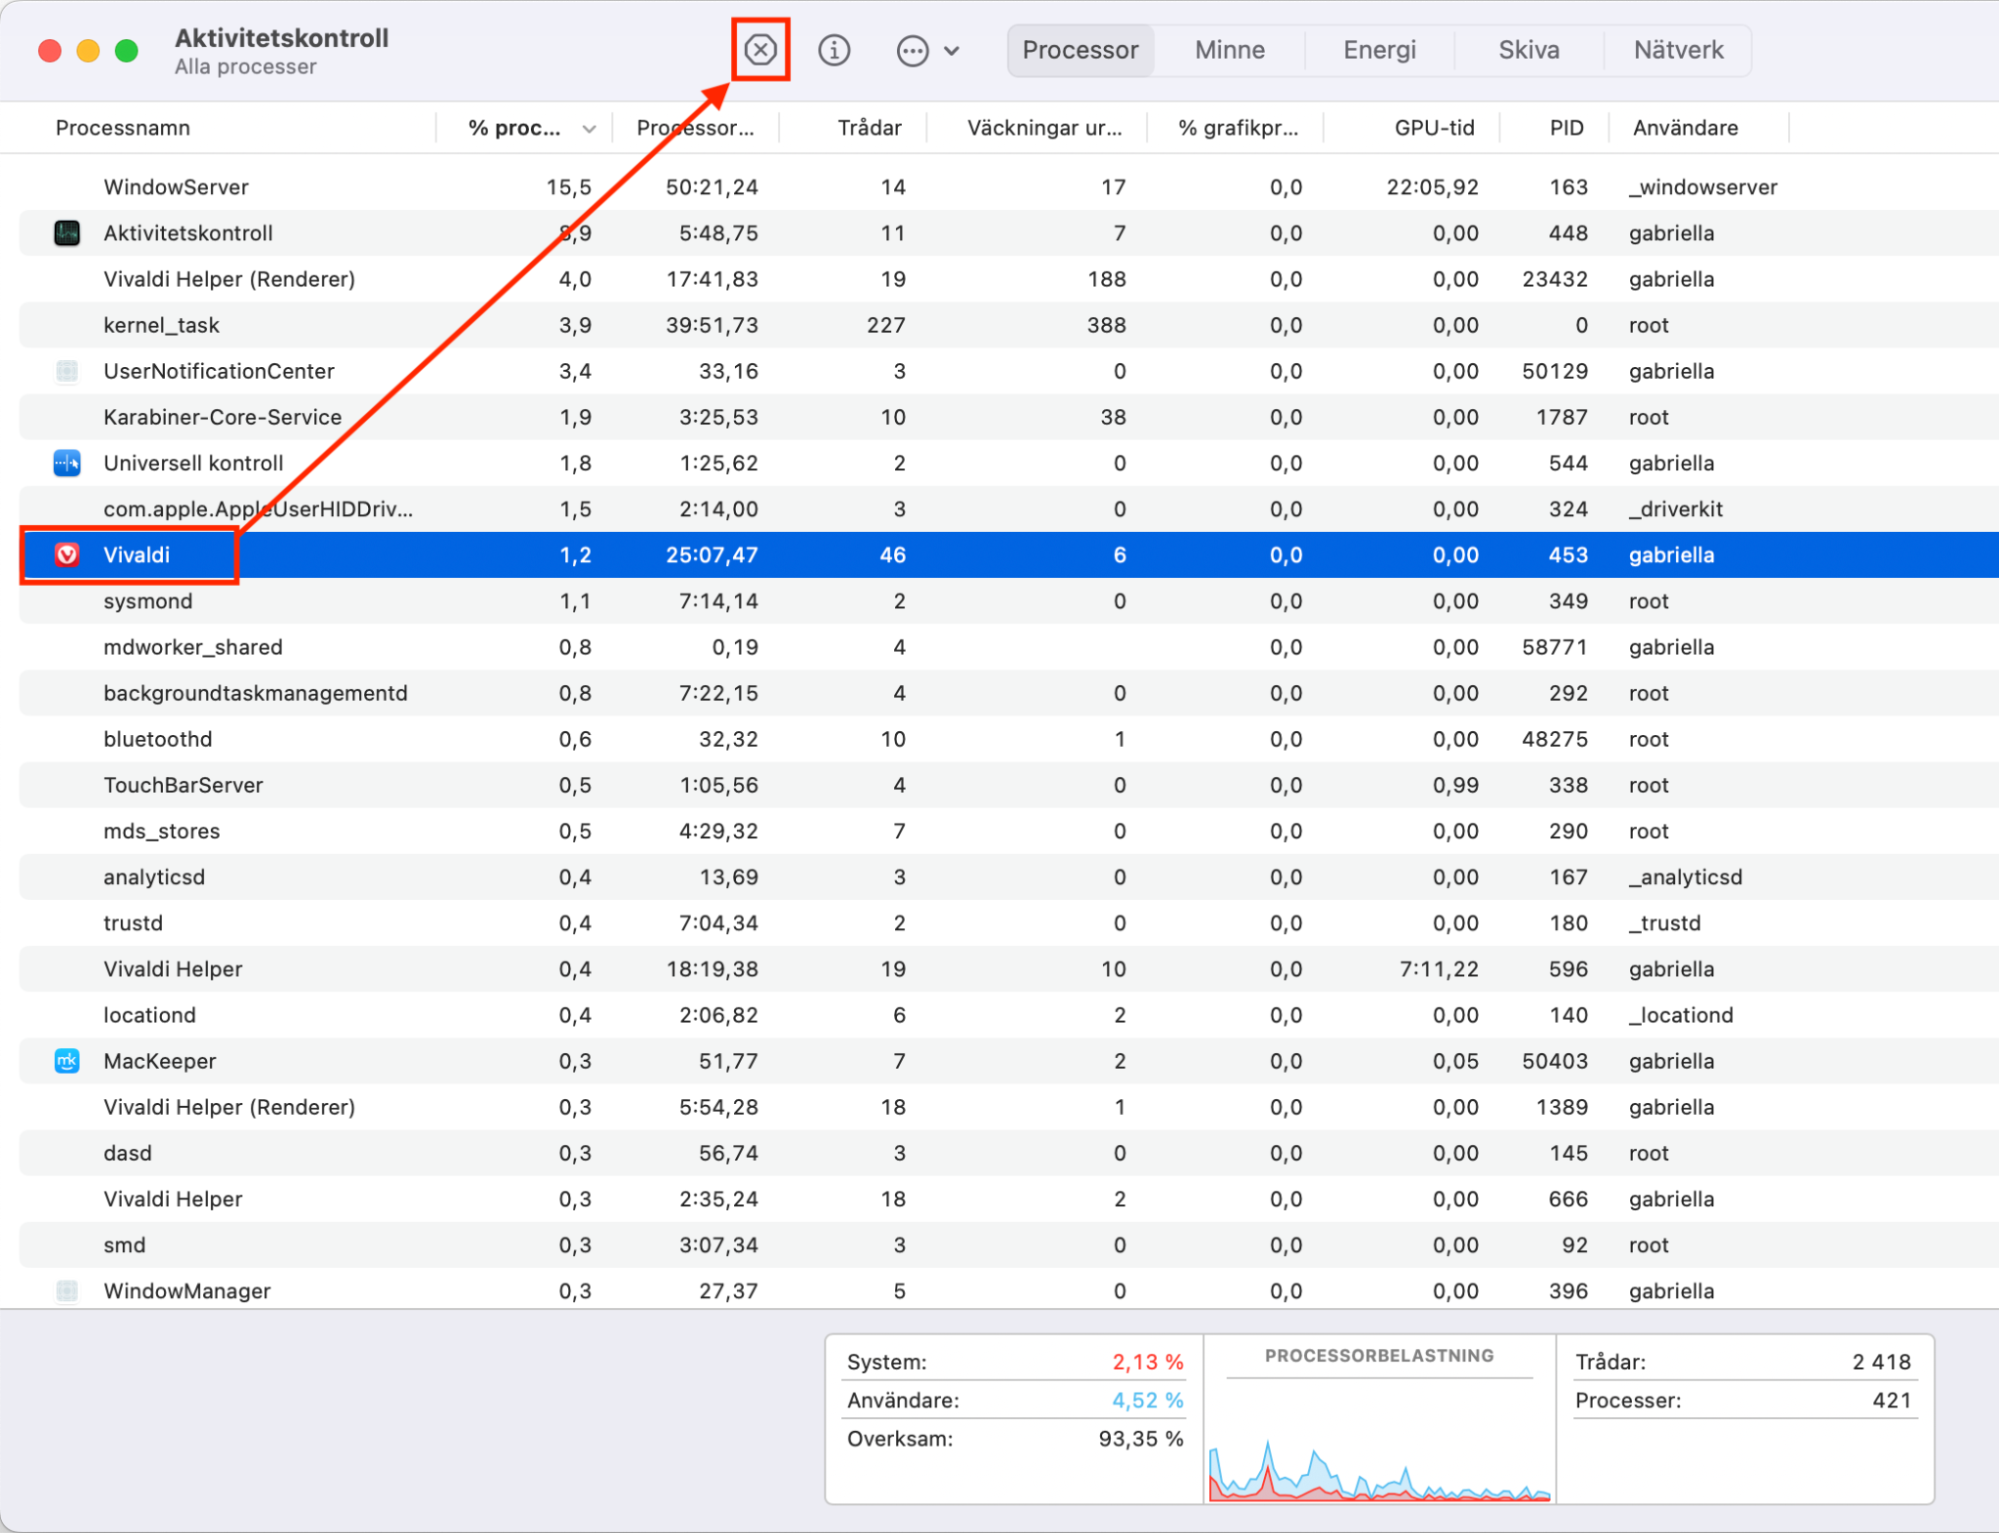
Task: Click the WindowManager row icon
Action: coord(67,1291)
